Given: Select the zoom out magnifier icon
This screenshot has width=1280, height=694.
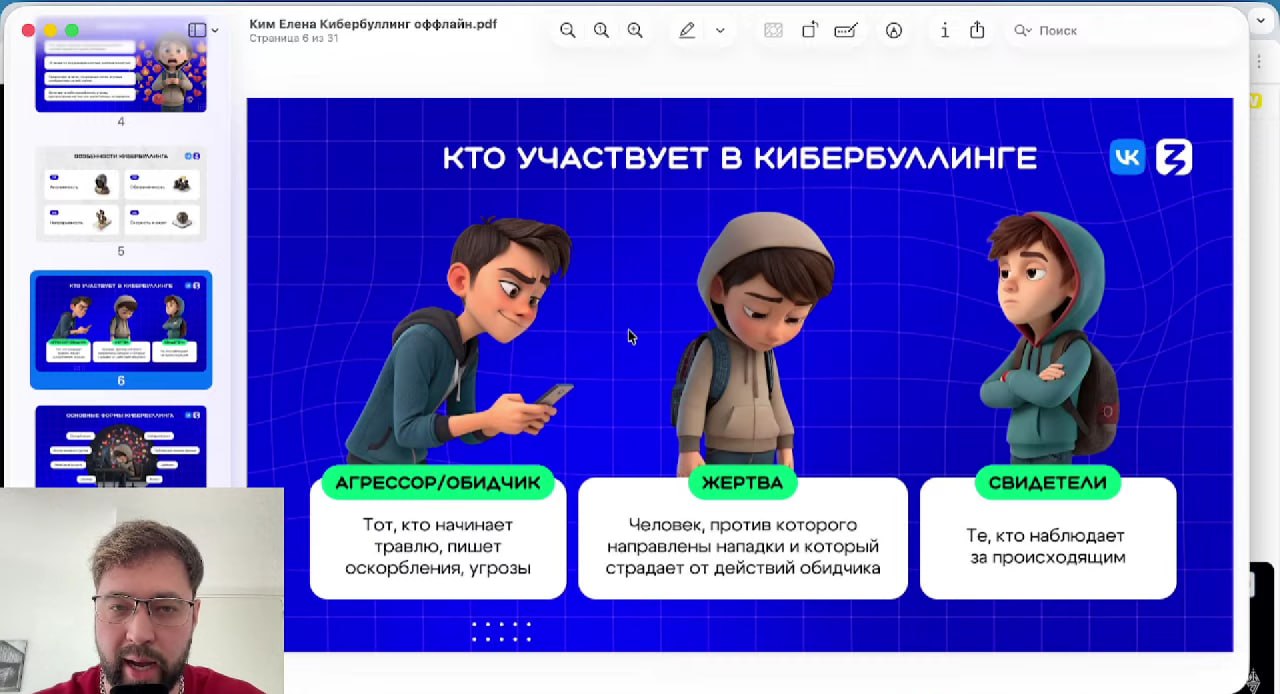Looking at the screenshot, I should tap(568, 30).
